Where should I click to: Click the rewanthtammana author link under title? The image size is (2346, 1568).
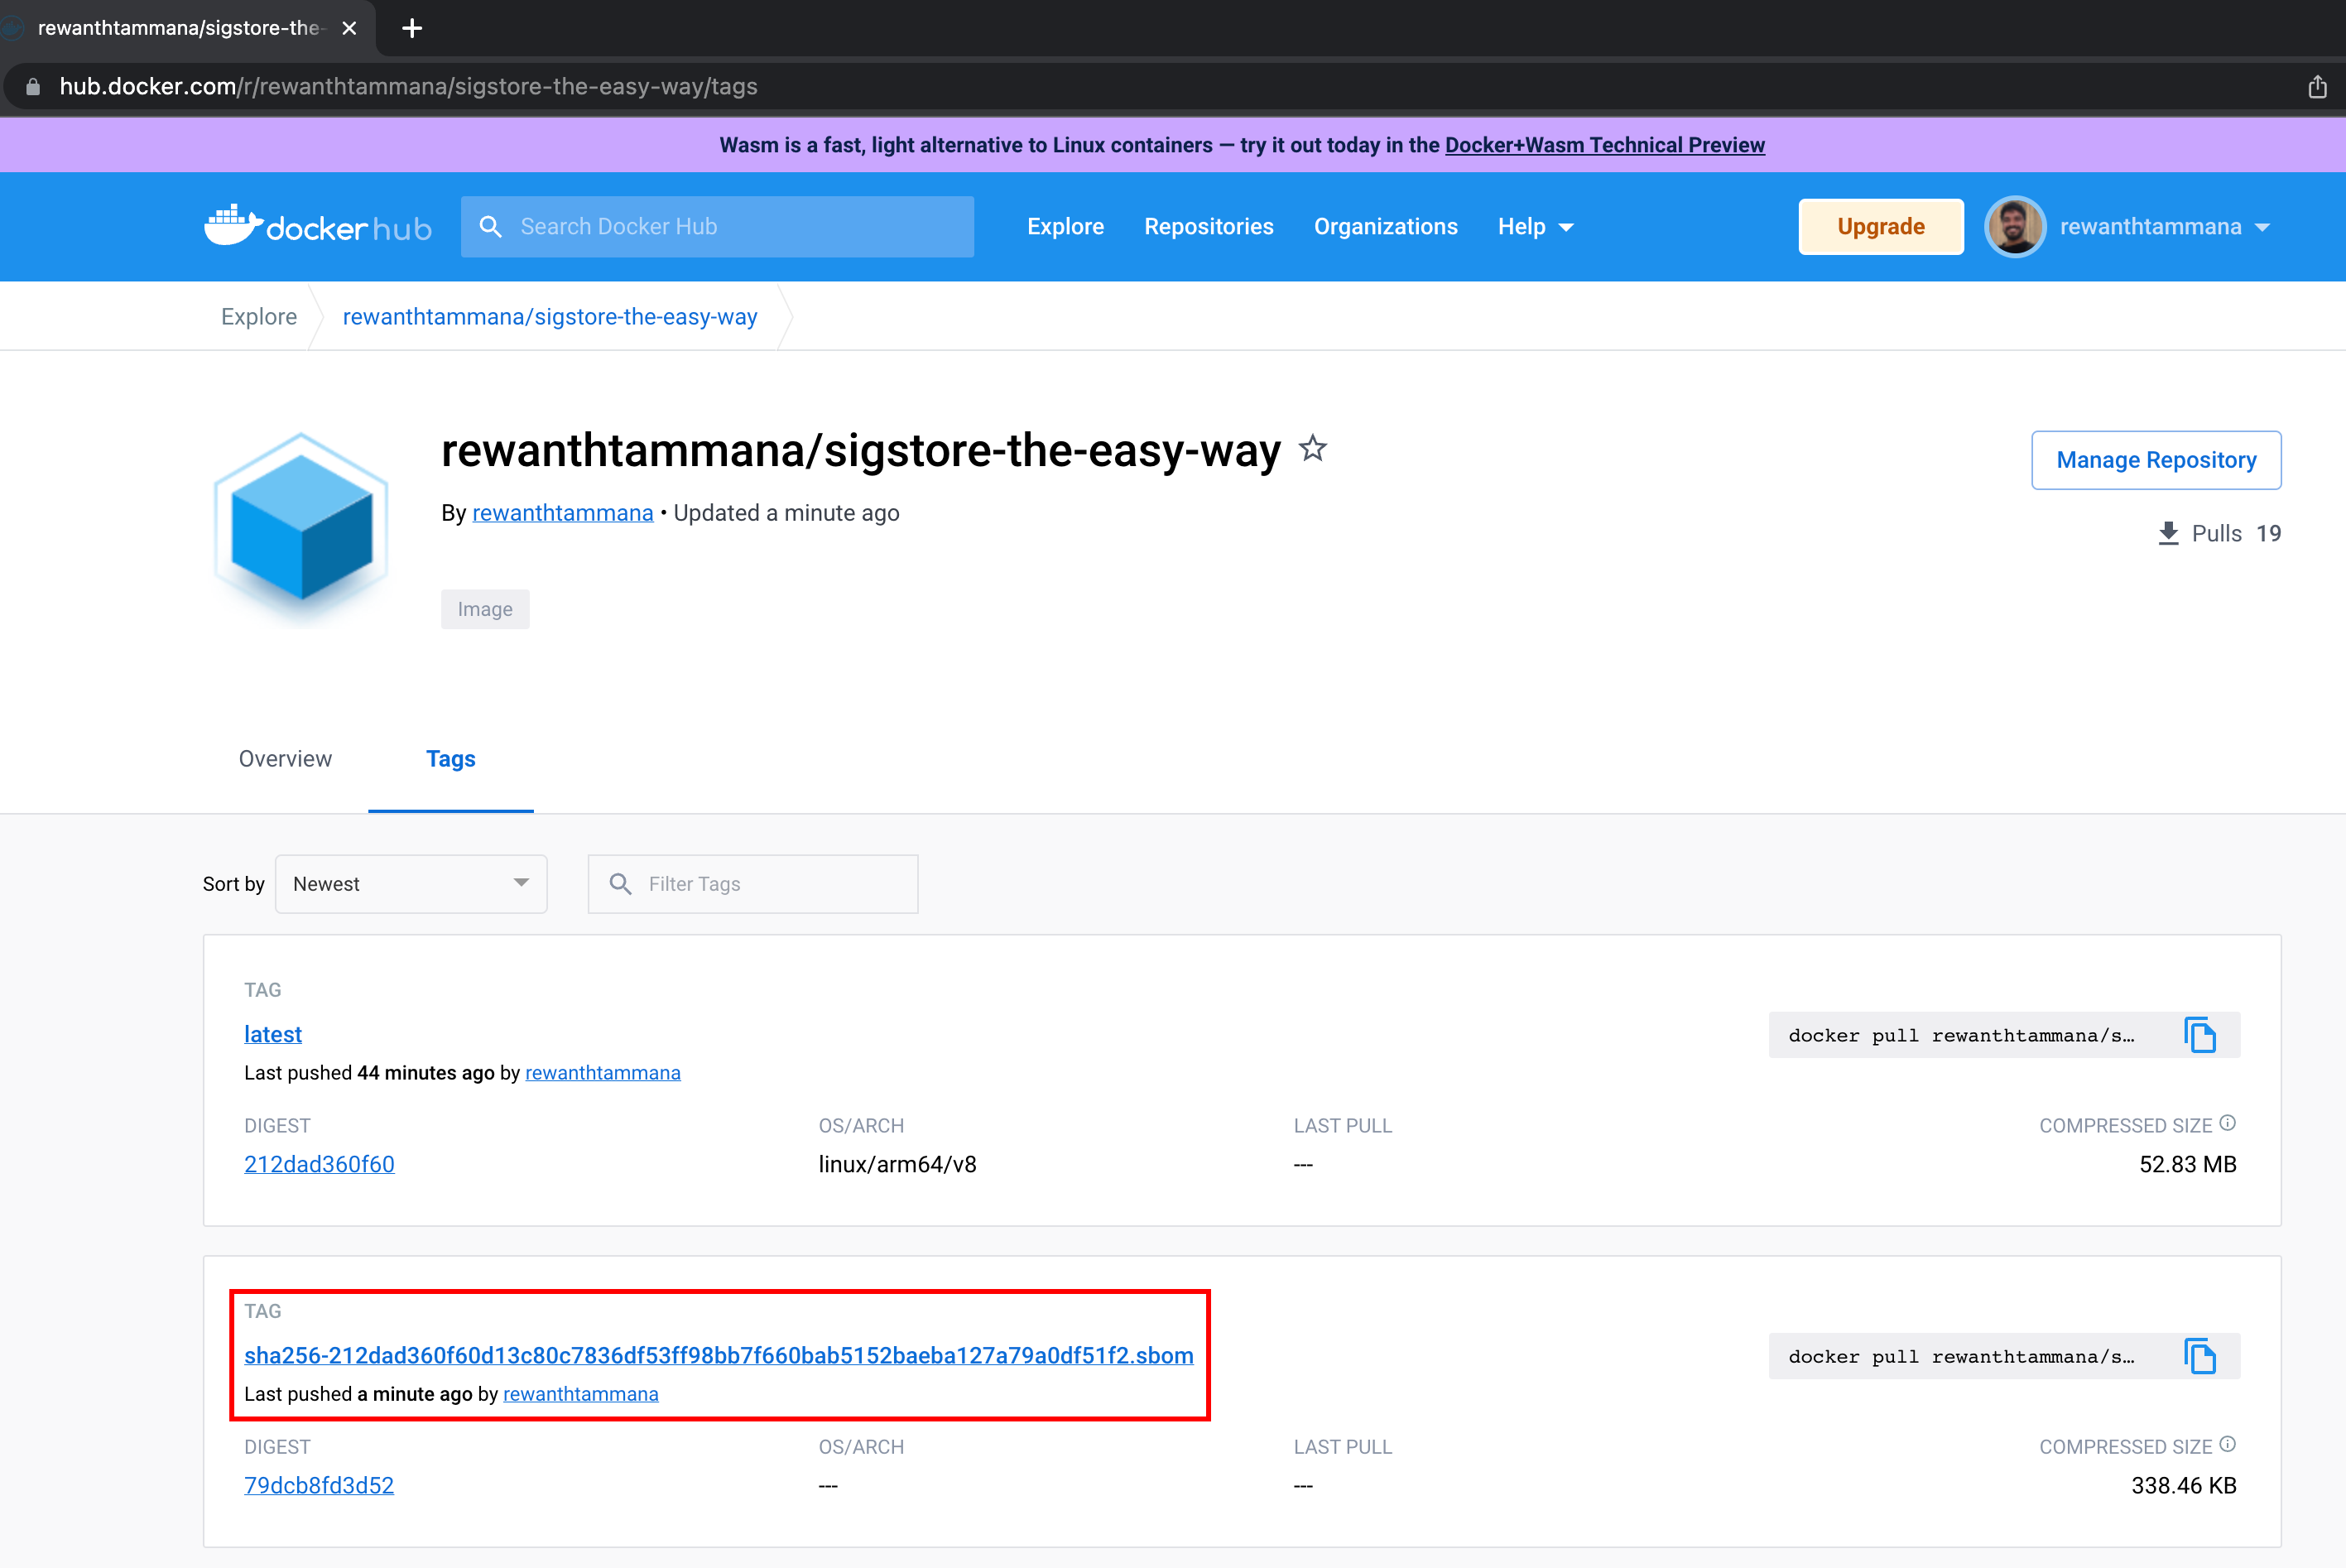point(562,513)
